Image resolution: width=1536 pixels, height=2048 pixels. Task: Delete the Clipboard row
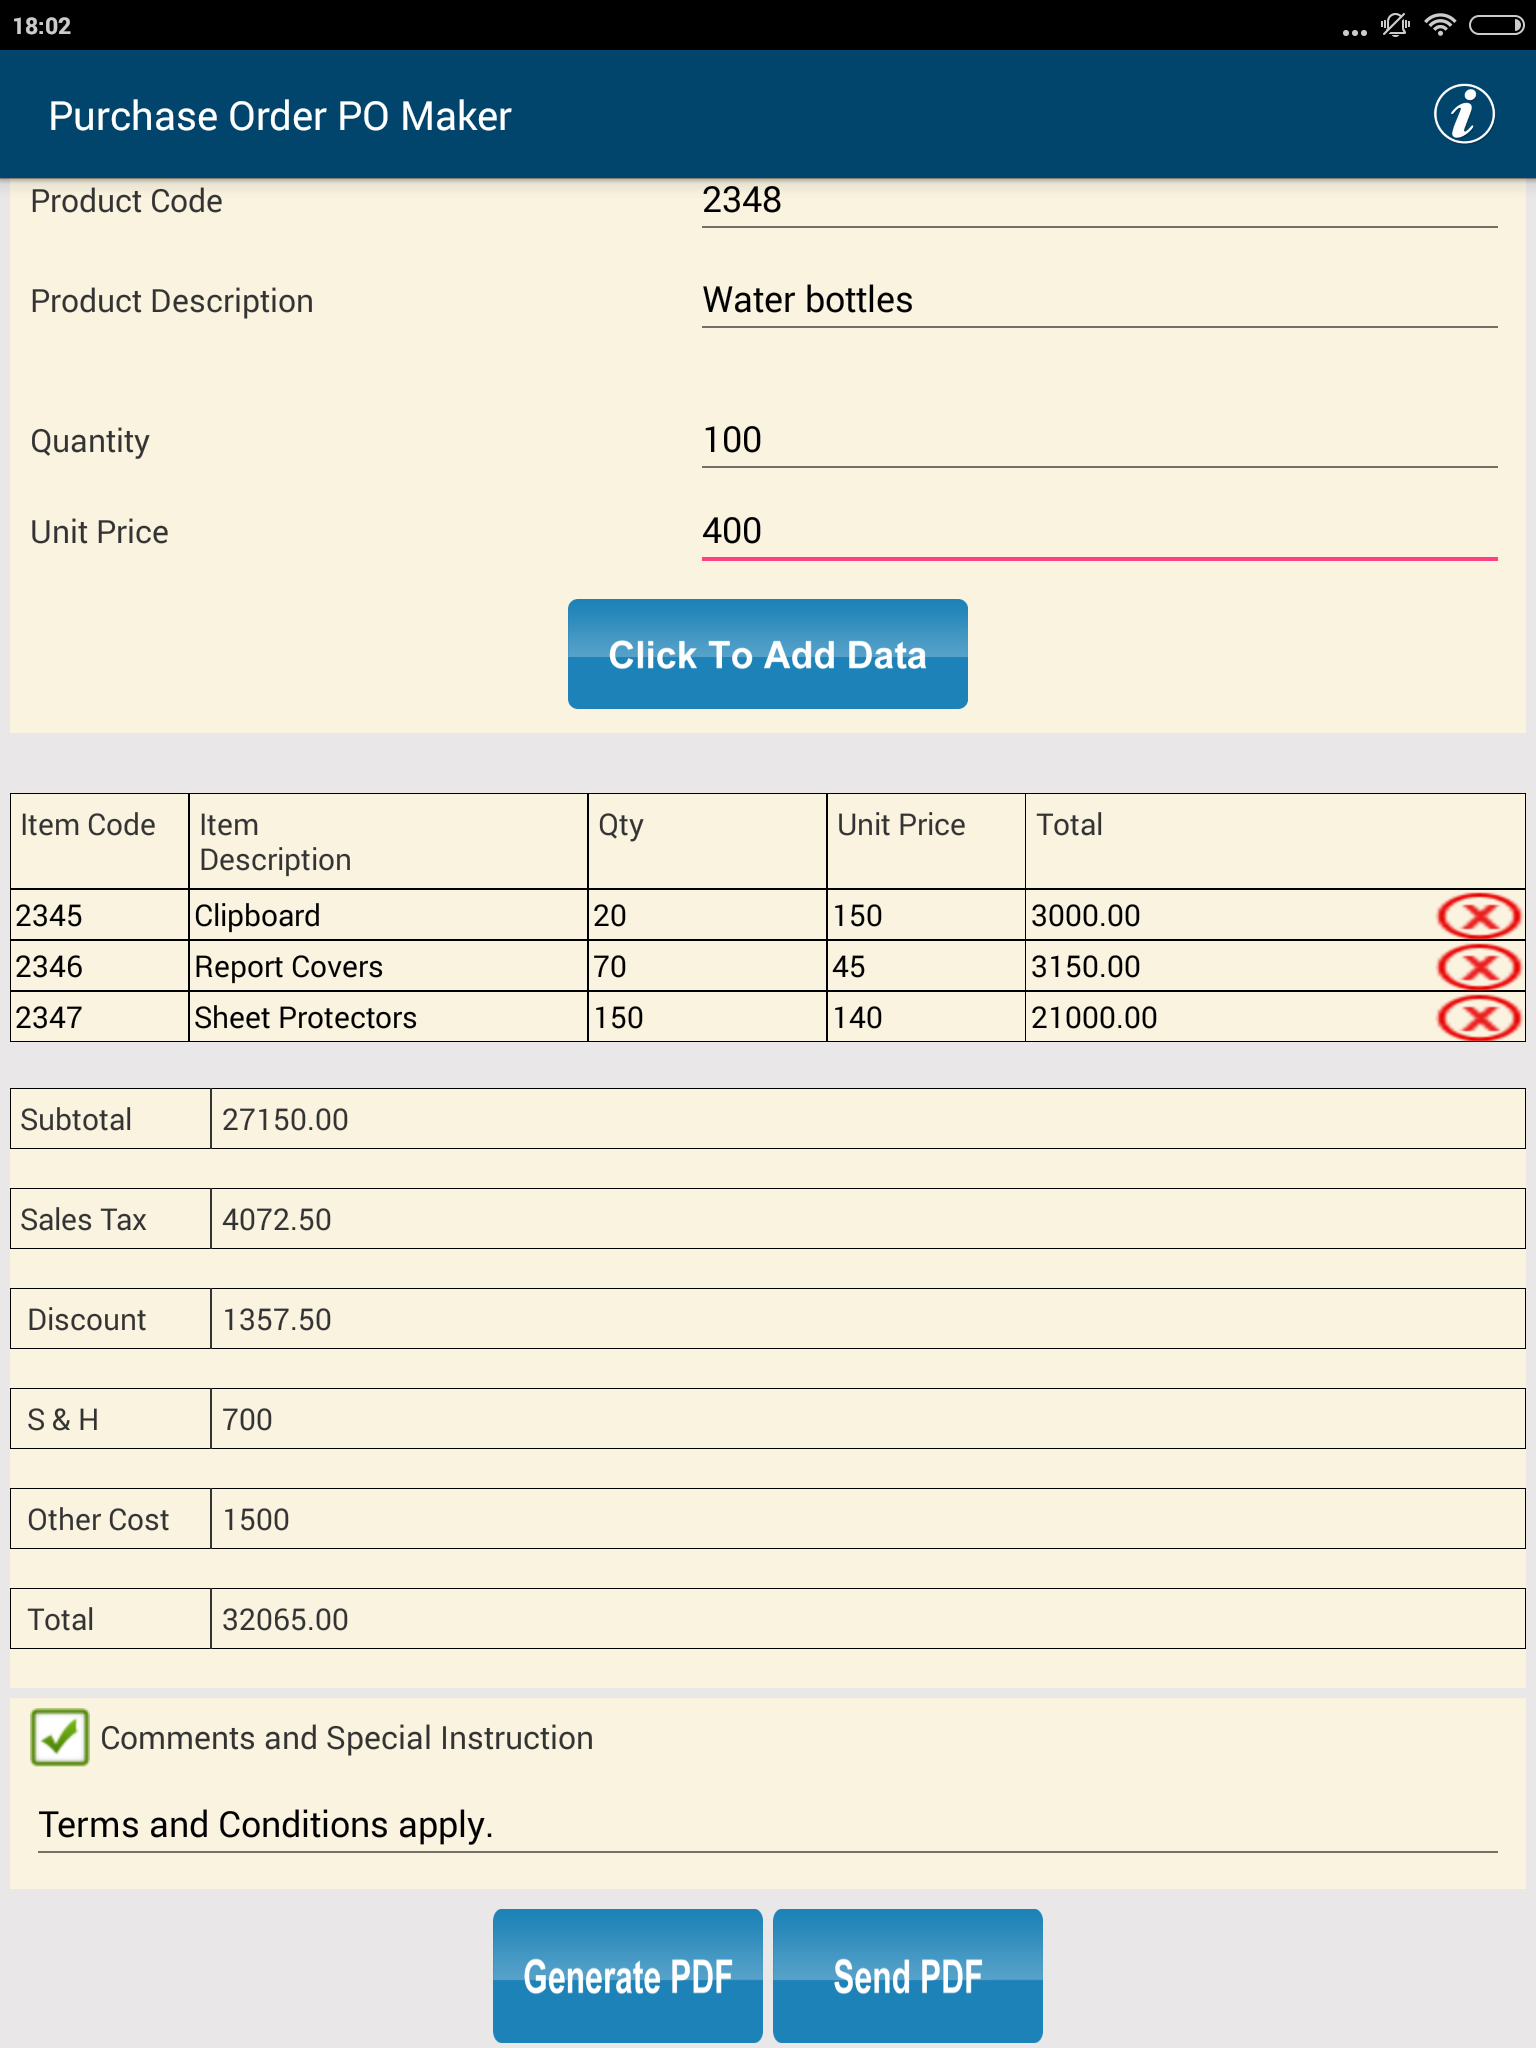(1479, 916)
